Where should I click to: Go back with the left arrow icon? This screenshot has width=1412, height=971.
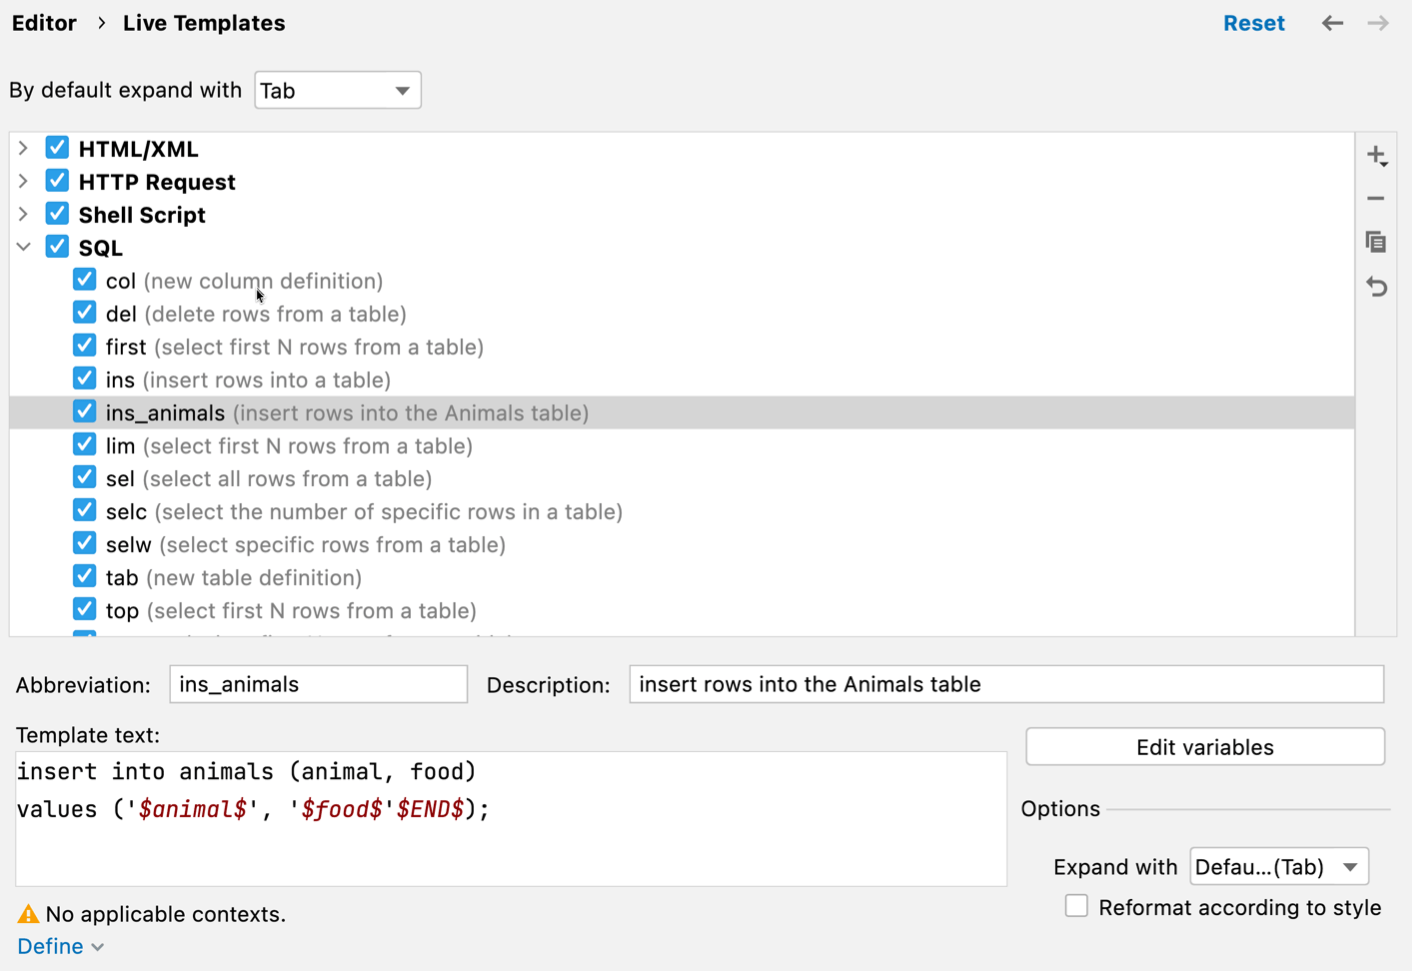click(x=1332, y=23)
